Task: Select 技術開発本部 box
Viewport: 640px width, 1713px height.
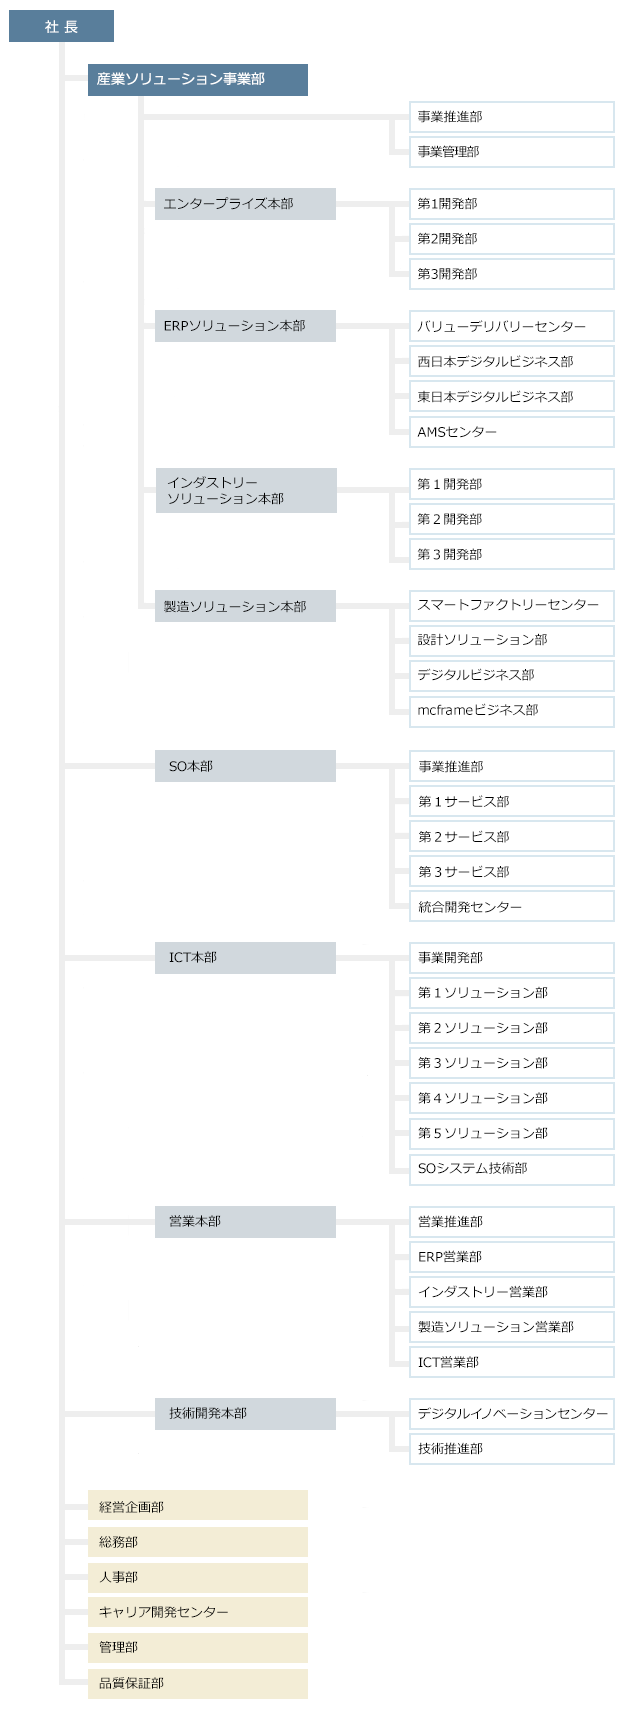Action: click(245, 1414)
